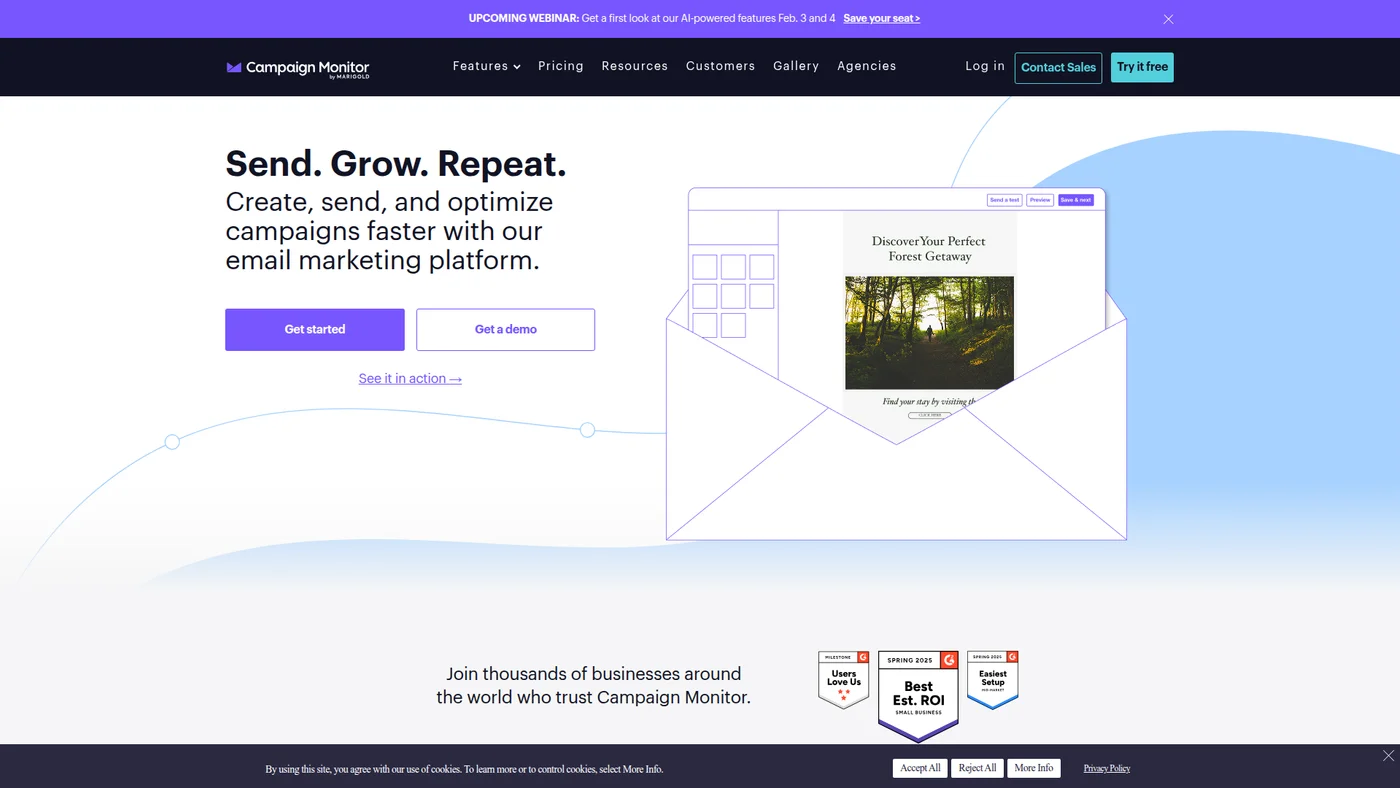
Task: Accept all cookies
Action: click(x=919, y=768)
